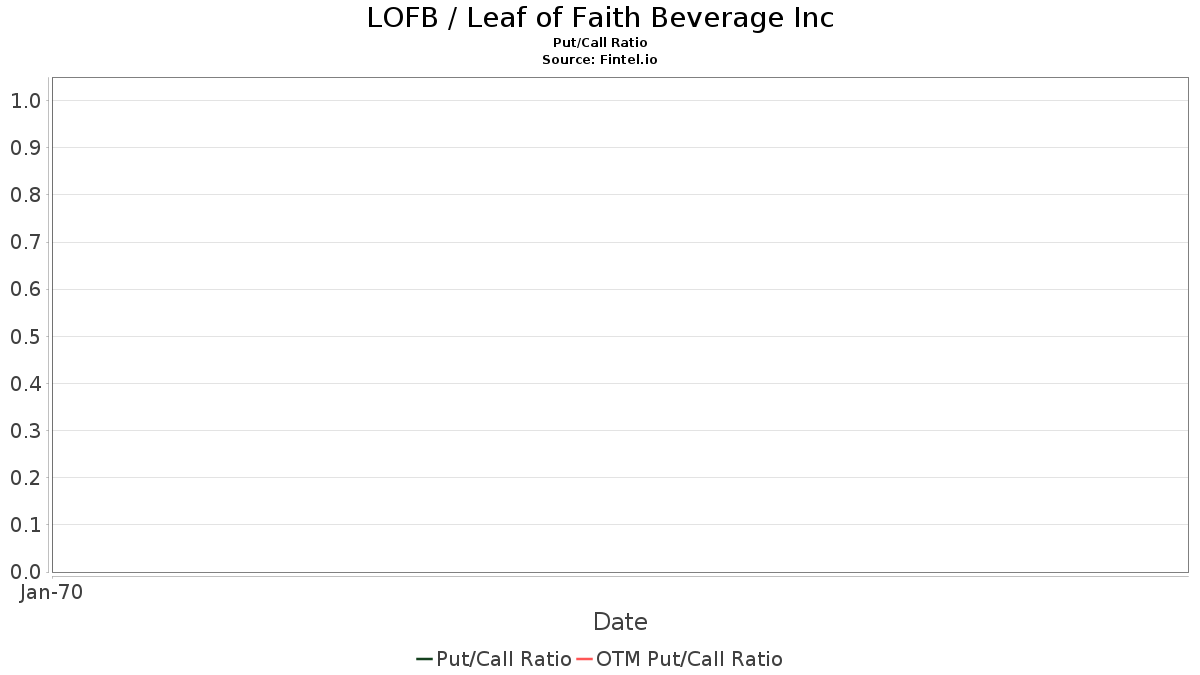This screenshot has width=1200, height=675.
Task: Click the 0.3 y-axis label
Action: (25, 431)
